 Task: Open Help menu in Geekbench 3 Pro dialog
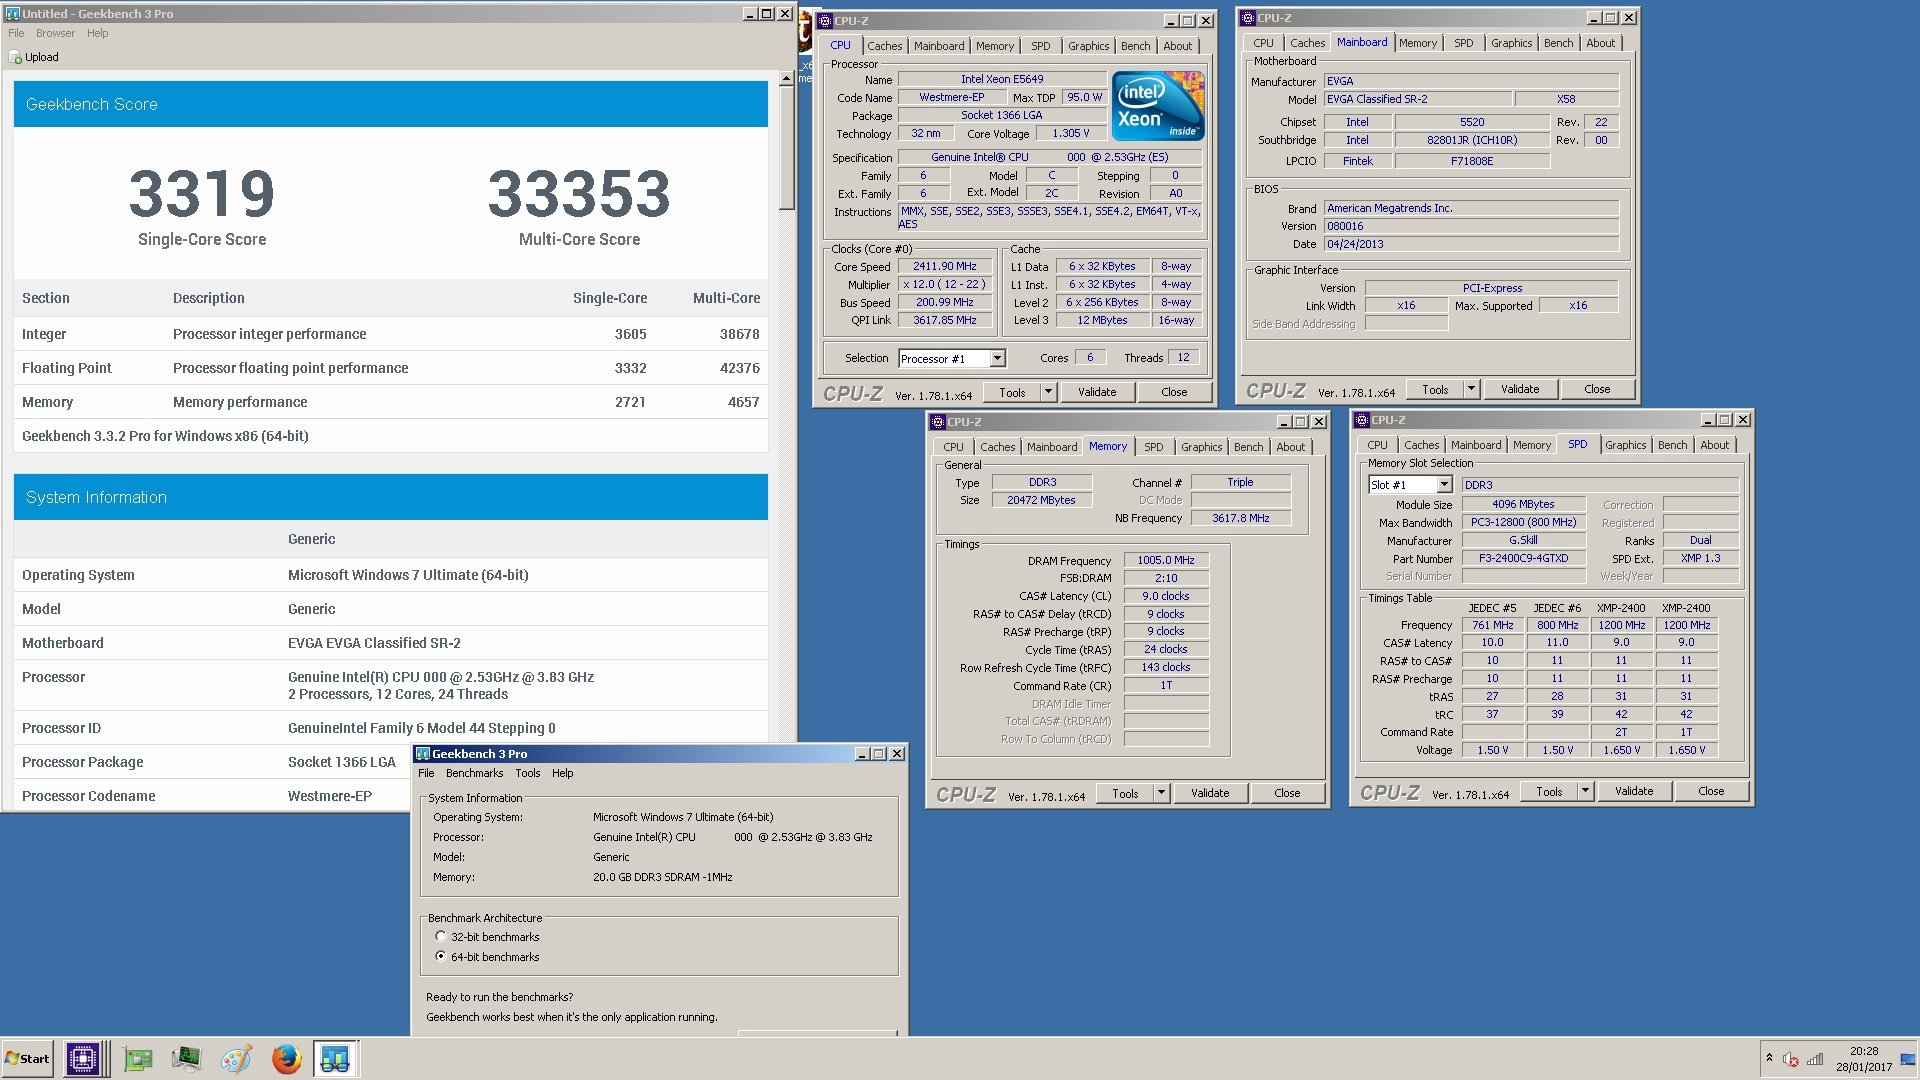point(563,773)
